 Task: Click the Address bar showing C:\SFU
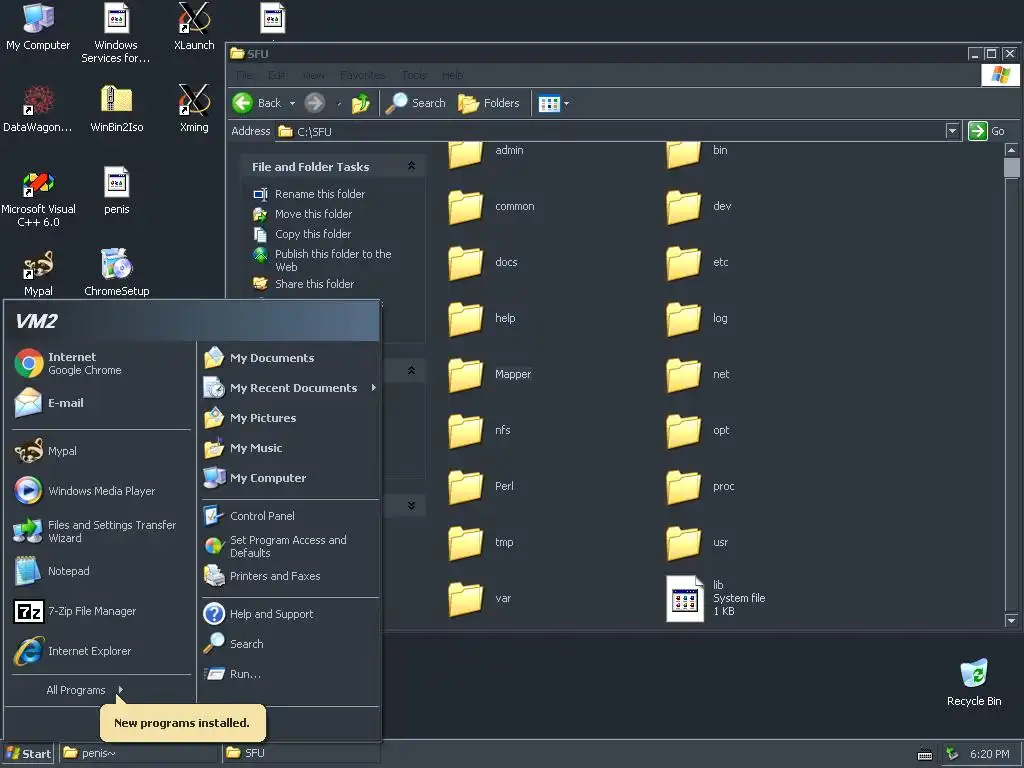(611, 131)
